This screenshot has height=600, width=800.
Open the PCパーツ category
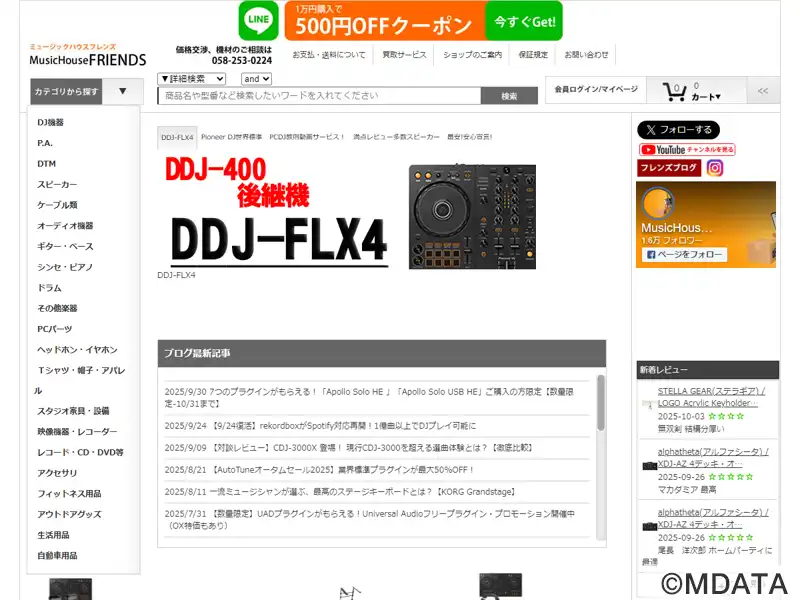55,329
